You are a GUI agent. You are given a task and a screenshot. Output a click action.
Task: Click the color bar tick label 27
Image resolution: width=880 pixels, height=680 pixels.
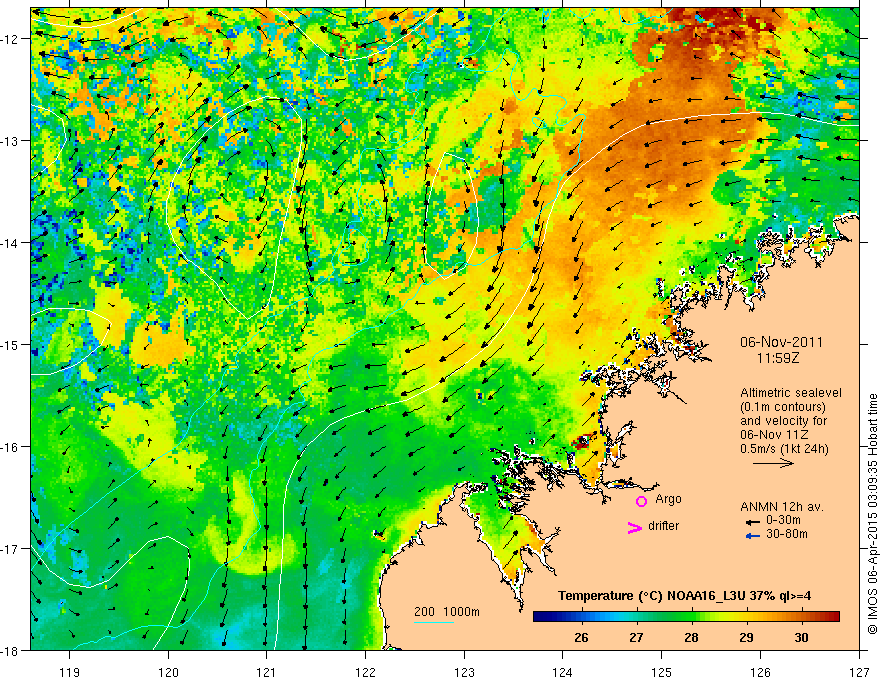click(x=636, y=638)
